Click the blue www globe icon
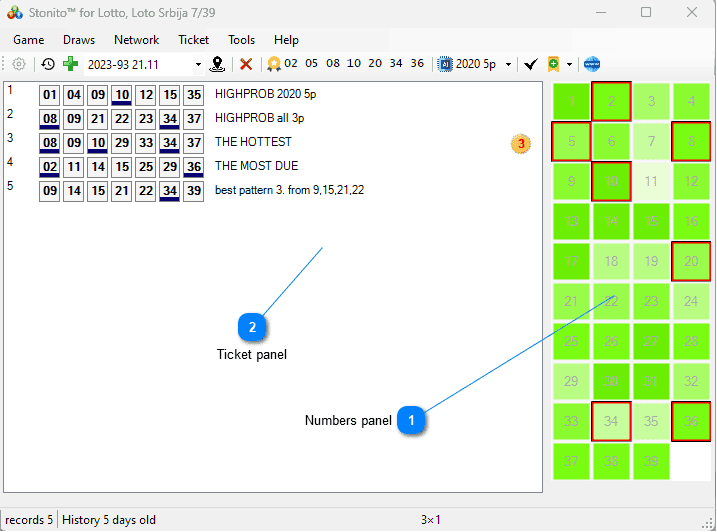The image size is (717, 532). click(x=592, y=64)
